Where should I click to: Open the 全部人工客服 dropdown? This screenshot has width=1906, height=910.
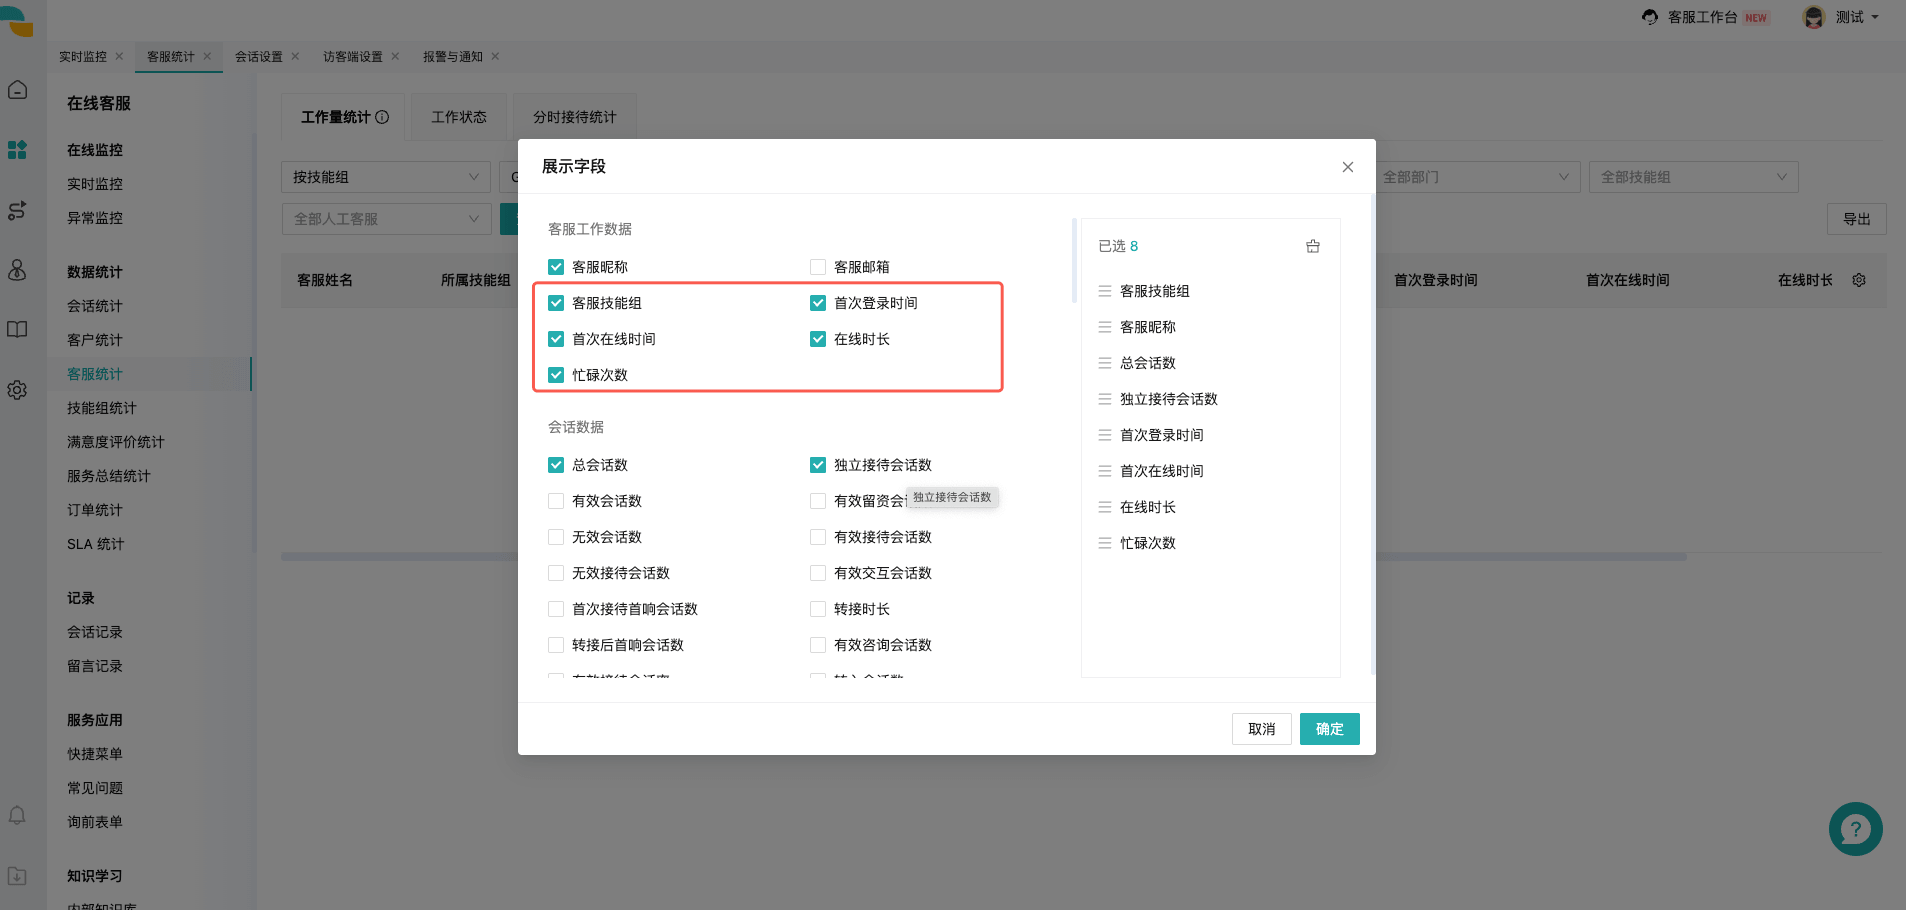pos(386,219)
